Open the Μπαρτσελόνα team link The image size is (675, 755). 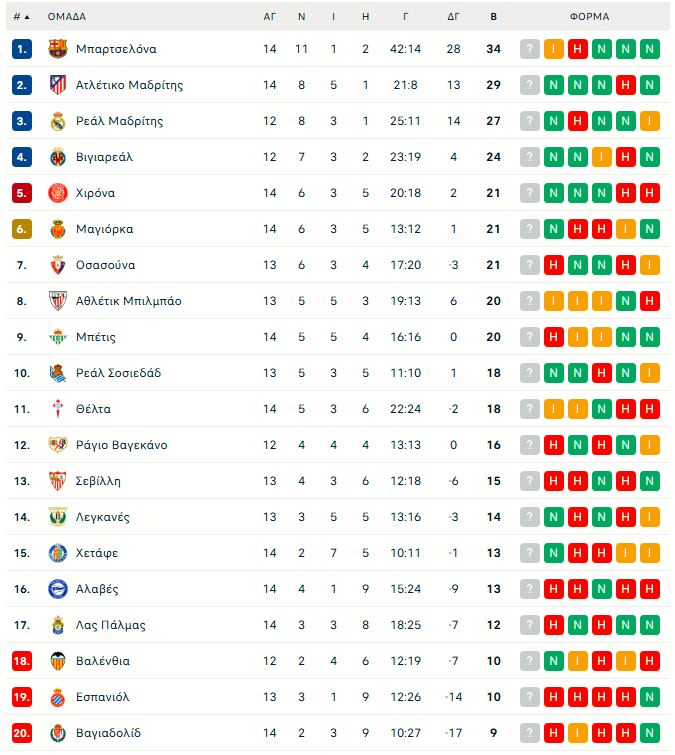[x=116, y=49]
